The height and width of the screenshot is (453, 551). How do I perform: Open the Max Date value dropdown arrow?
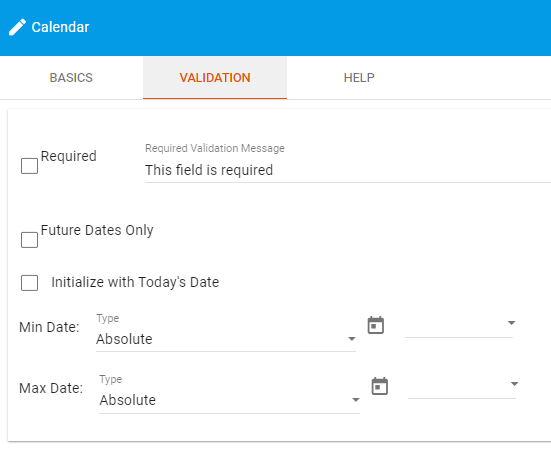tap(514, 384)
